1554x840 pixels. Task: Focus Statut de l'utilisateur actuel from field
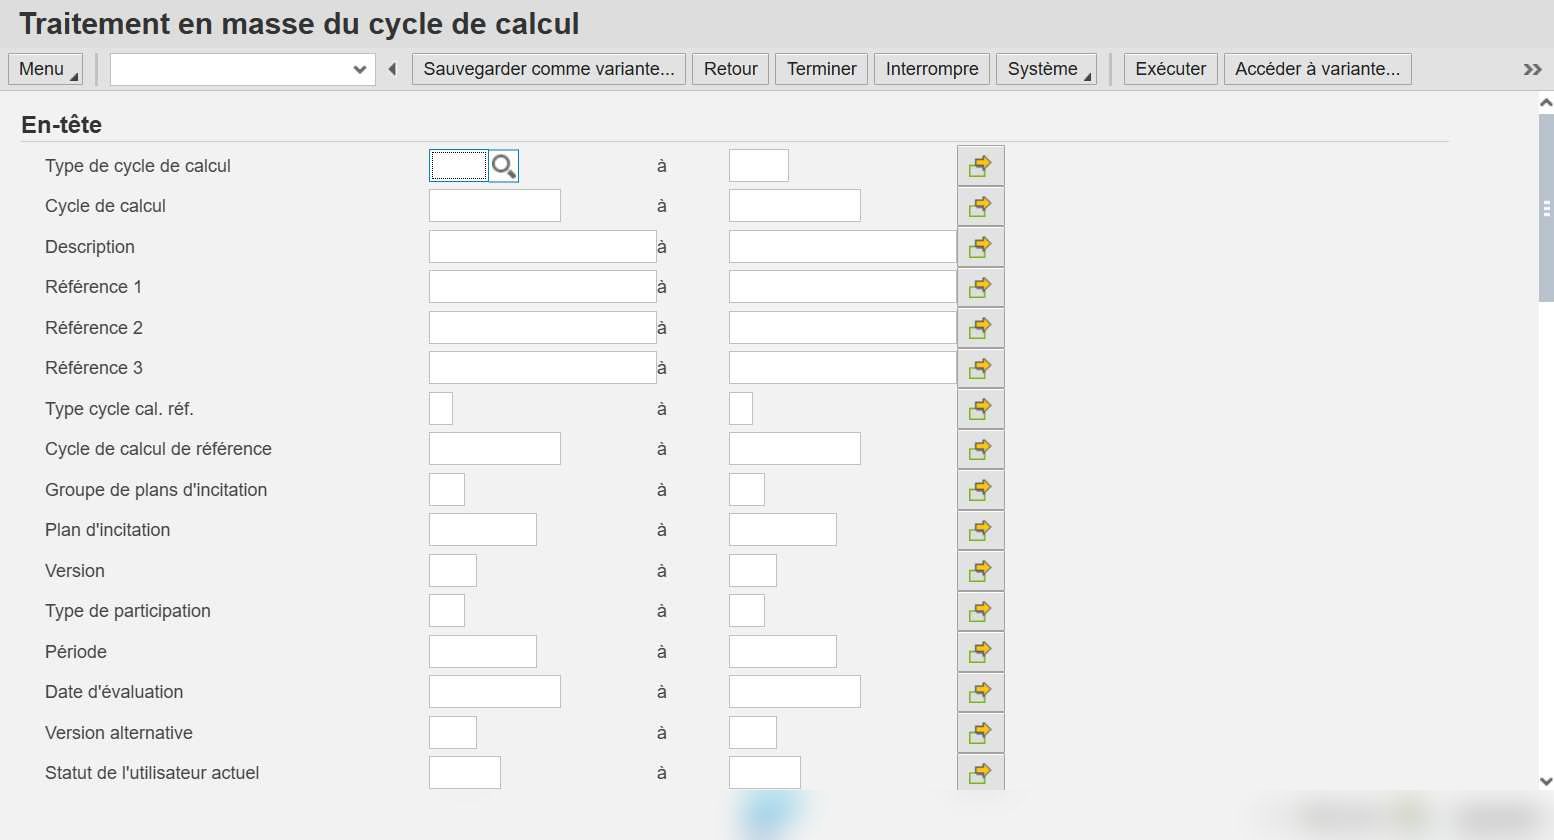click(x=465, y=773)
